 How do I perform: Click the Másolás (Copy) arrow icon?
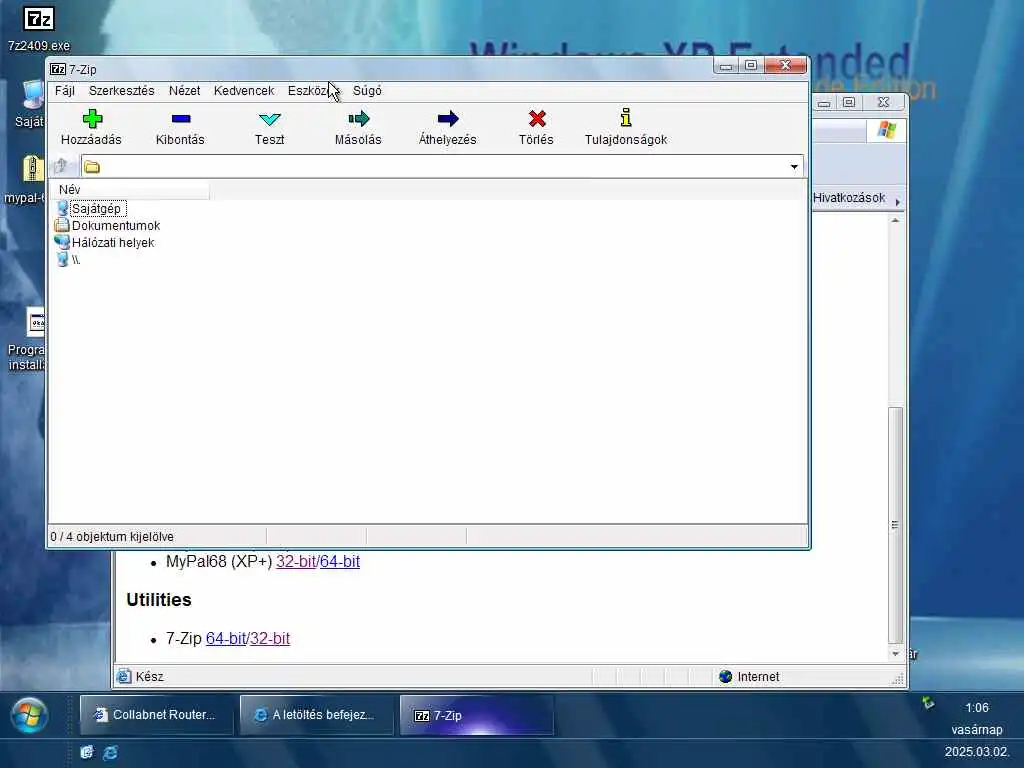pyautogui.click(x=359, y=118)
